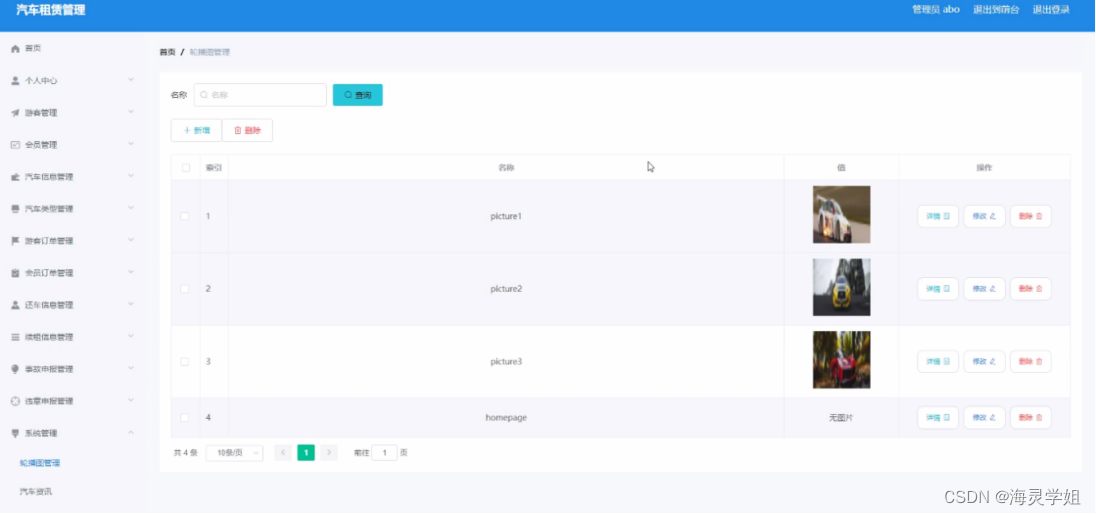
Task: Click 首页 in the breadcrumb
Action: (167, 52)
